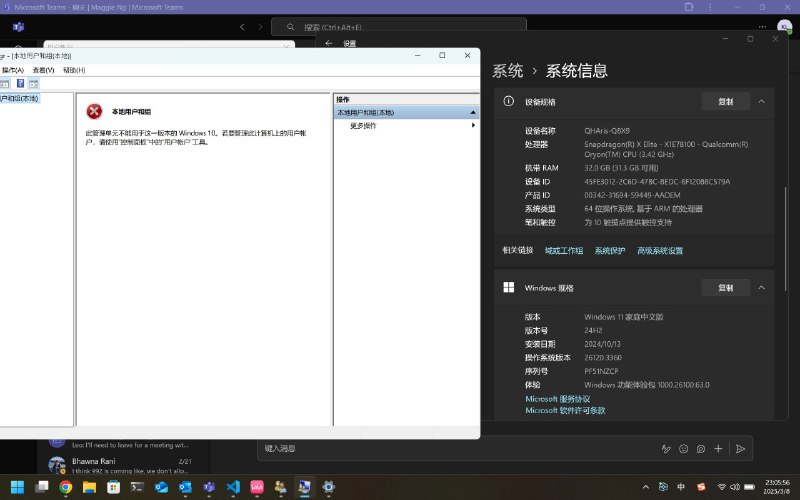Click the console tree toolbar icon left of help
Image resolution: width=800 pixels, height=500 pixels.
tap(5, 83)
